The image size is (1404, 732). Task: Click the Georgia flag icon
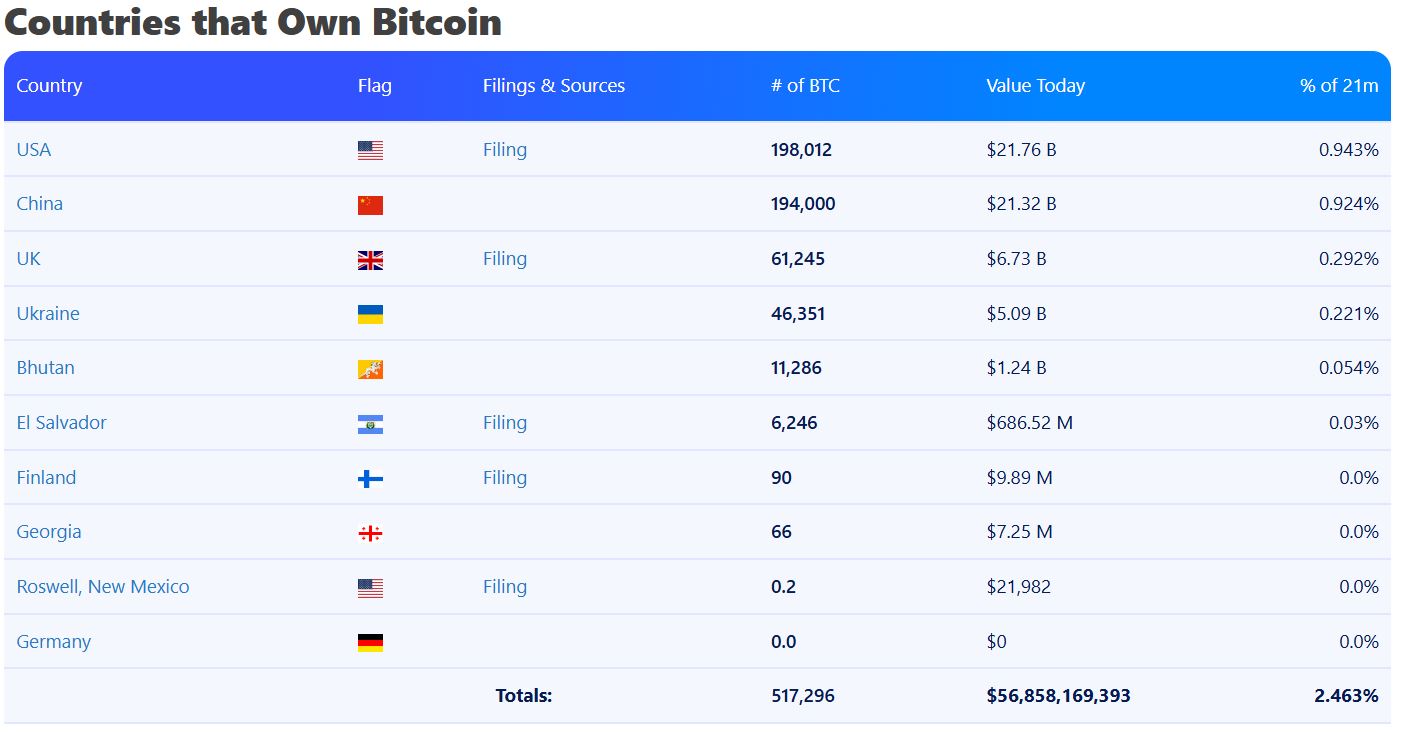pos(371,532)
